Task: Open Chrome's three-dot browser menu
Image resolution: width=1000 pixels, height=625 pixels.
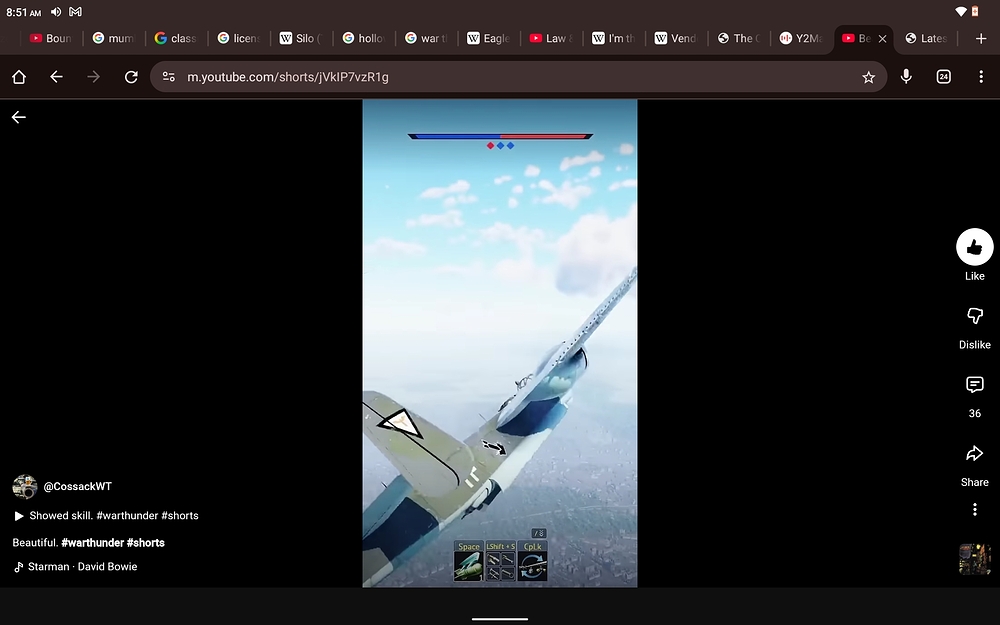Action: pos(981,76)
